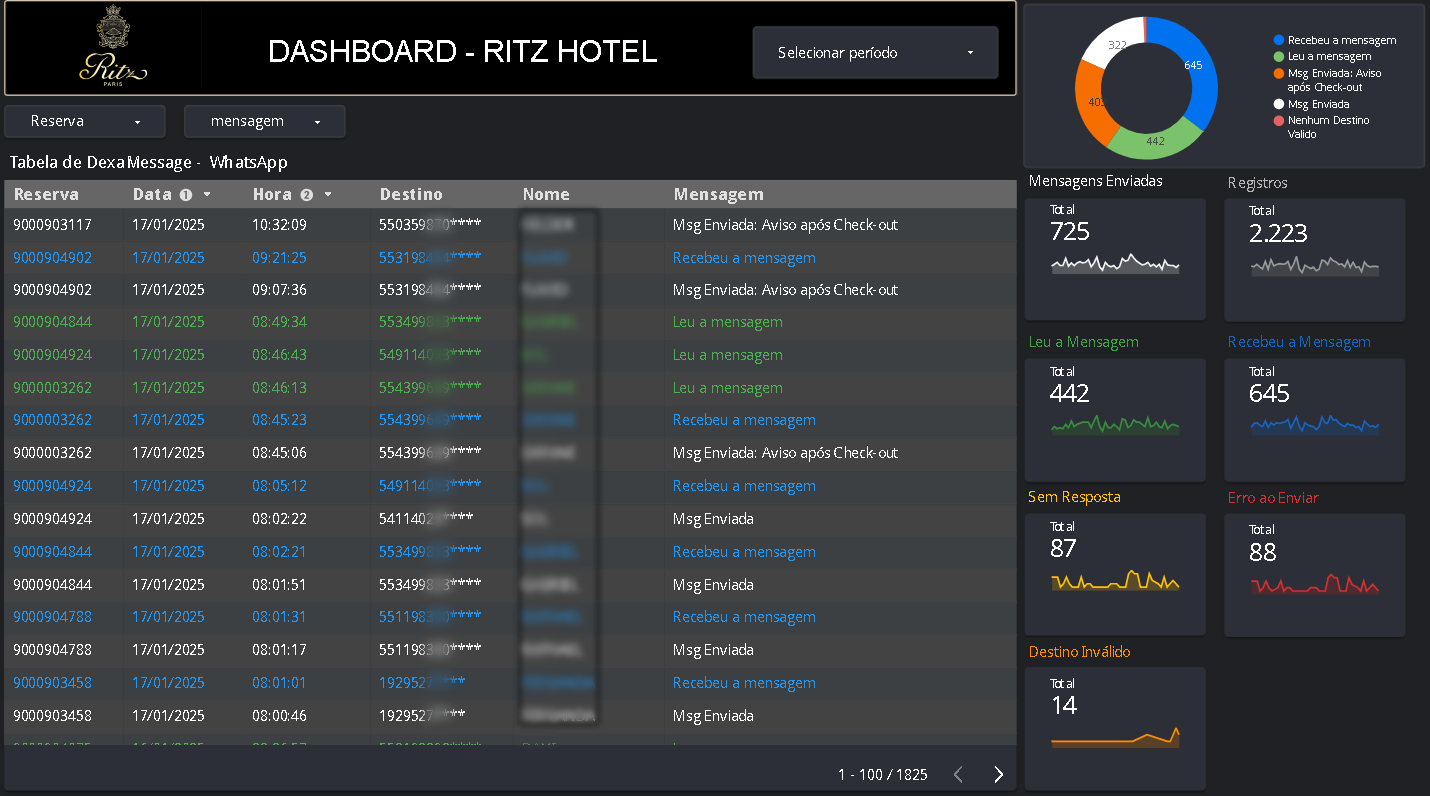Click Registros total 2.223 scorecard
This screenshot has height=796, width=1430.
point(1314,259)
